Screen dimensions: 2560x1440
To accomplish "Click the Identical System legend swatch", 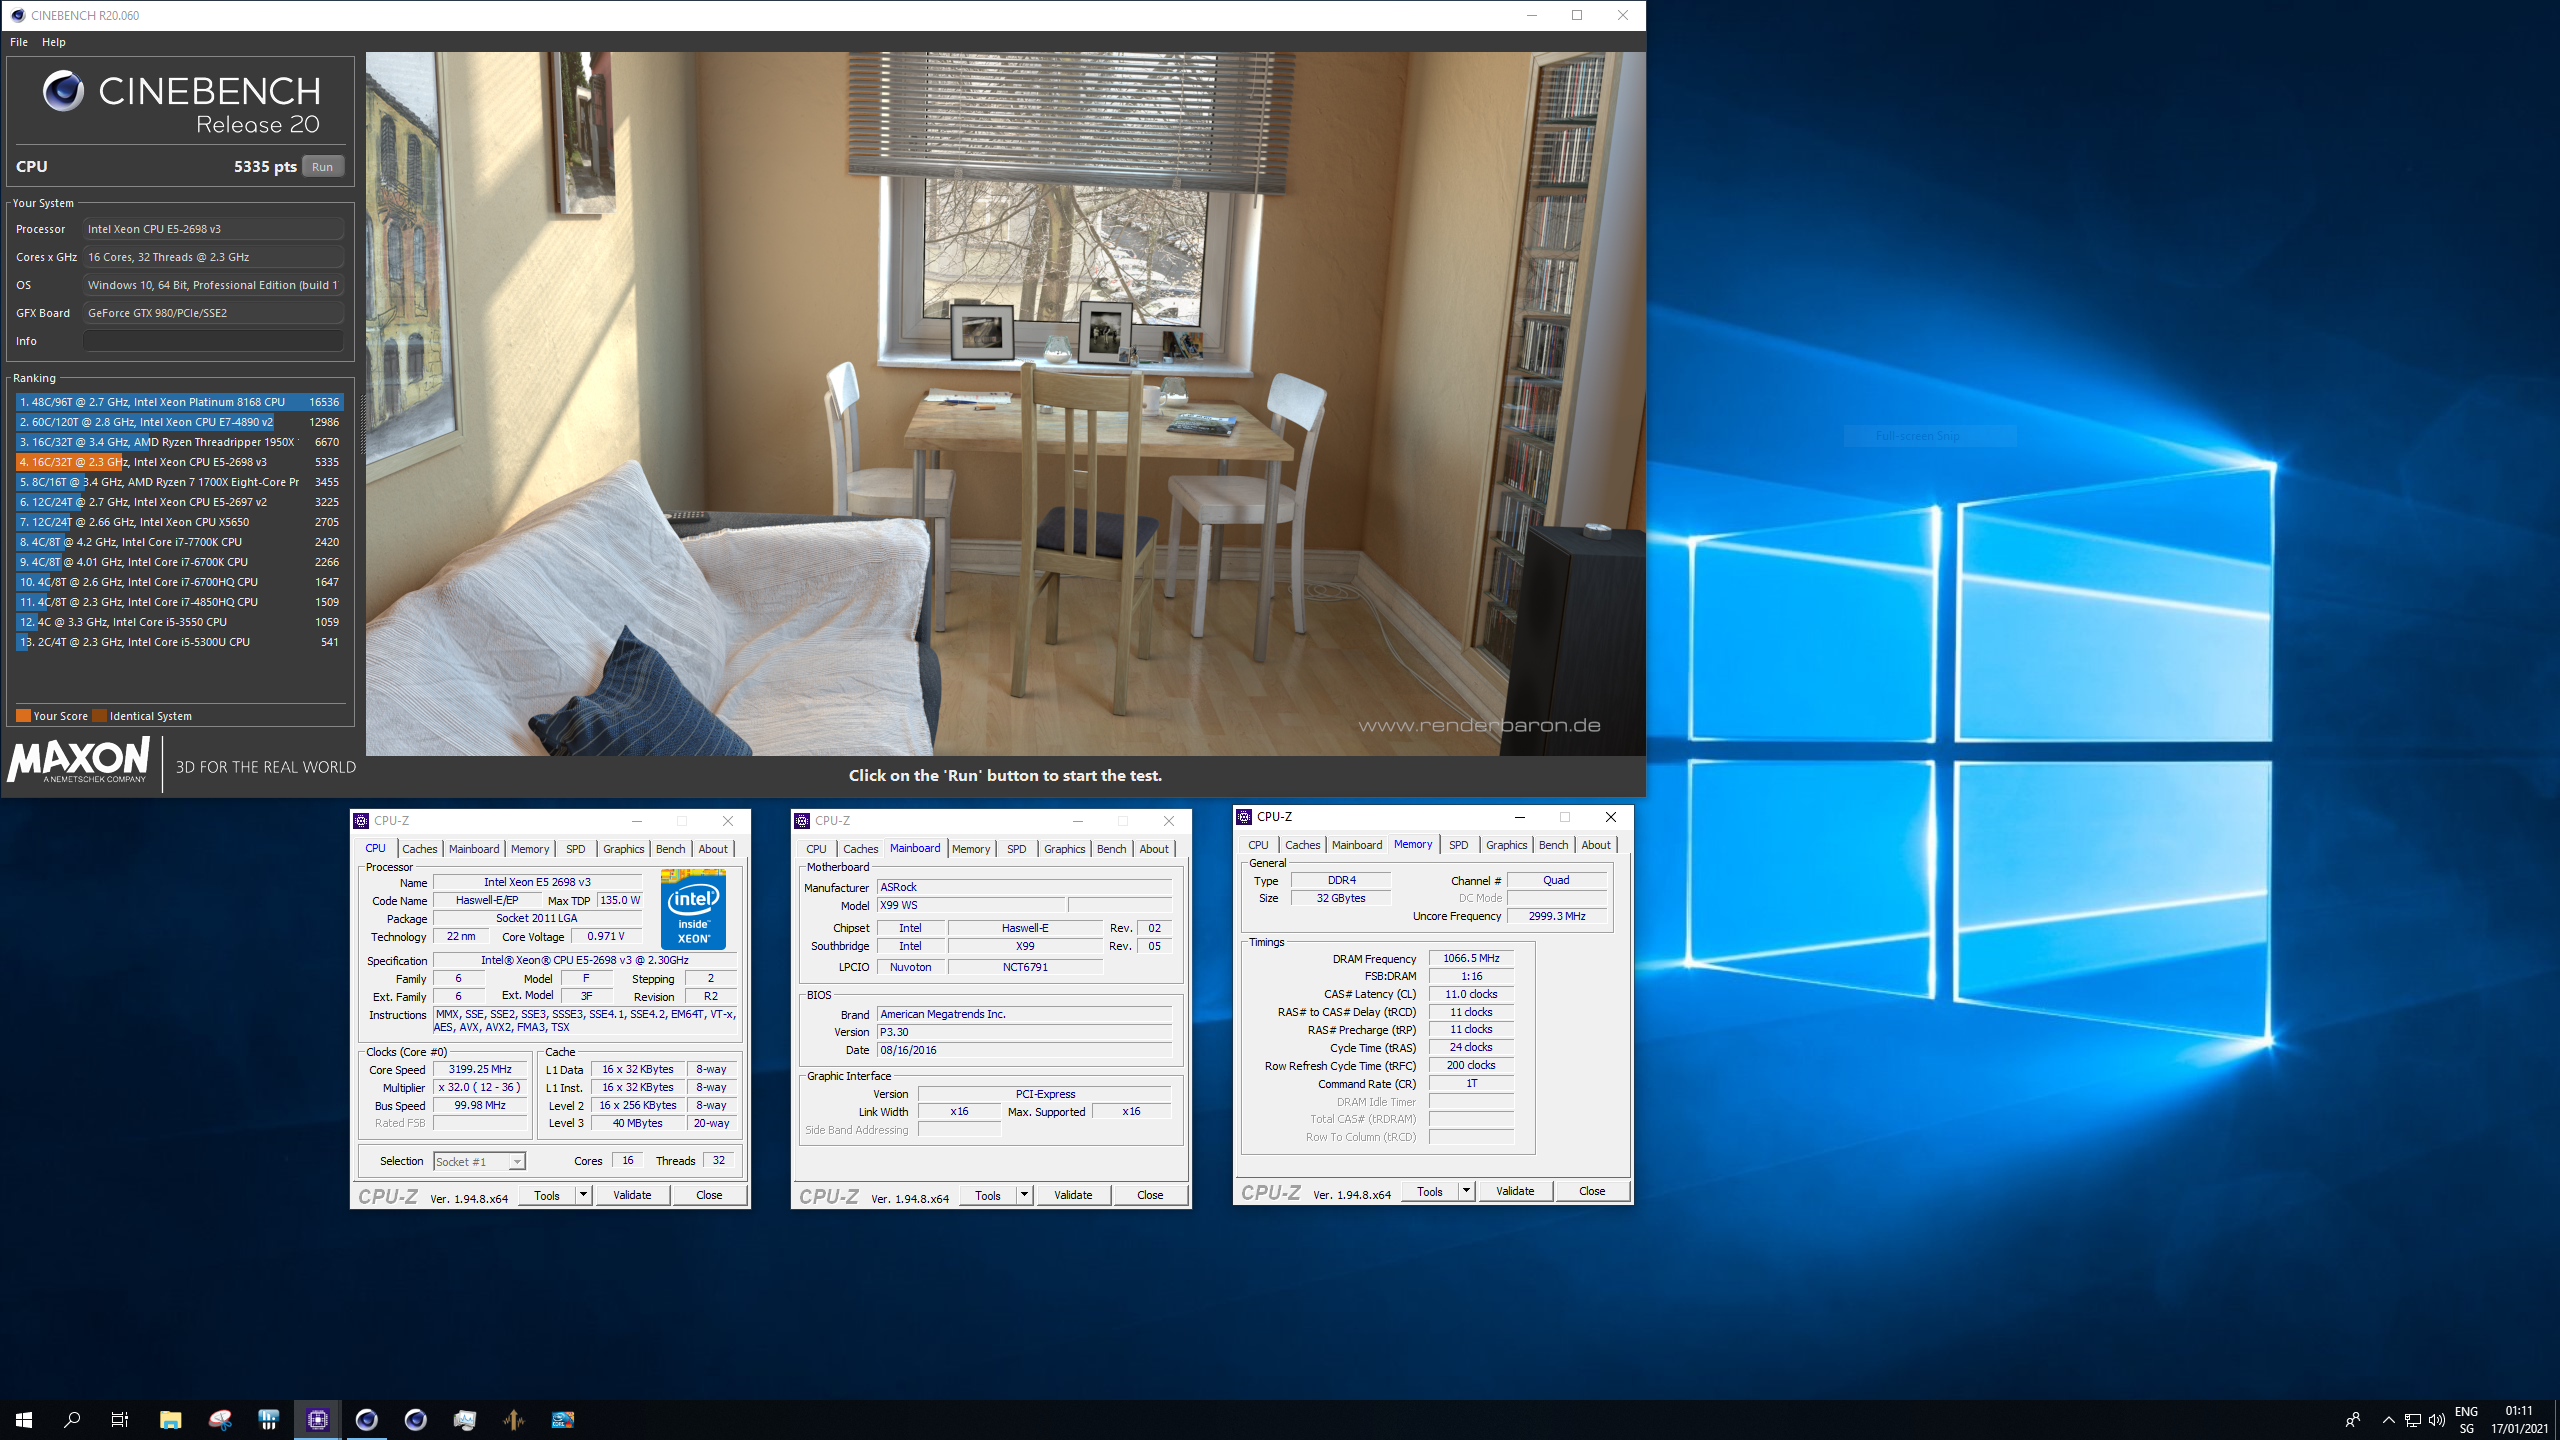I will point(99,716).
